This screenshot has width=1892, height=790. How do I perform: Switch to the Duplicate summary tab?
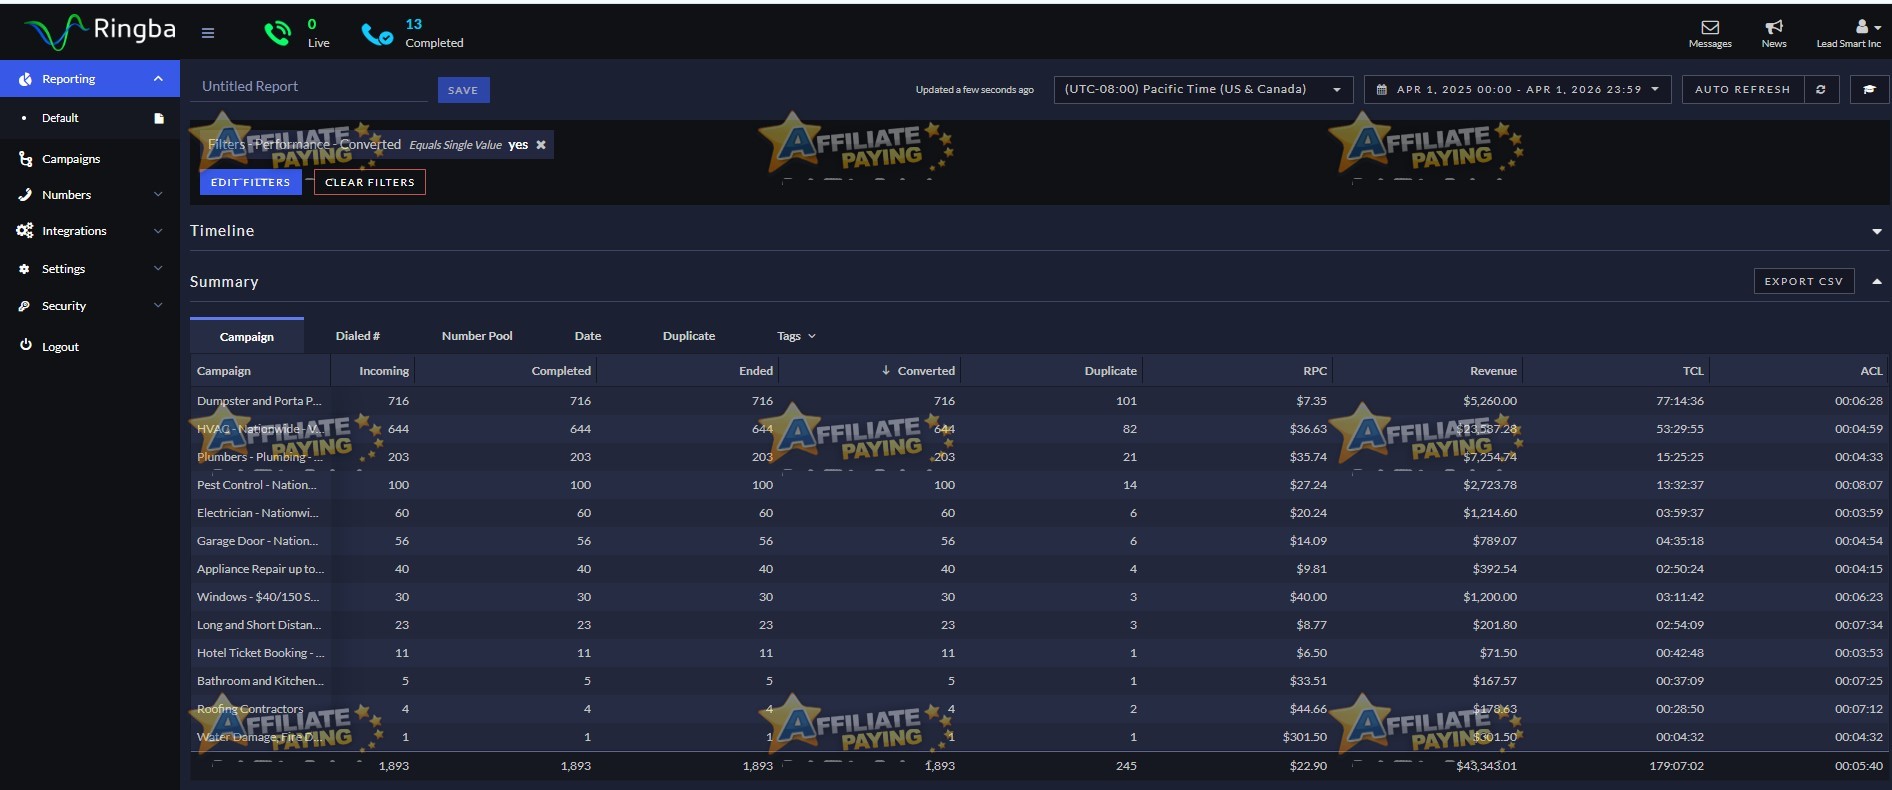pyautogui.click(x=689, y=336)
